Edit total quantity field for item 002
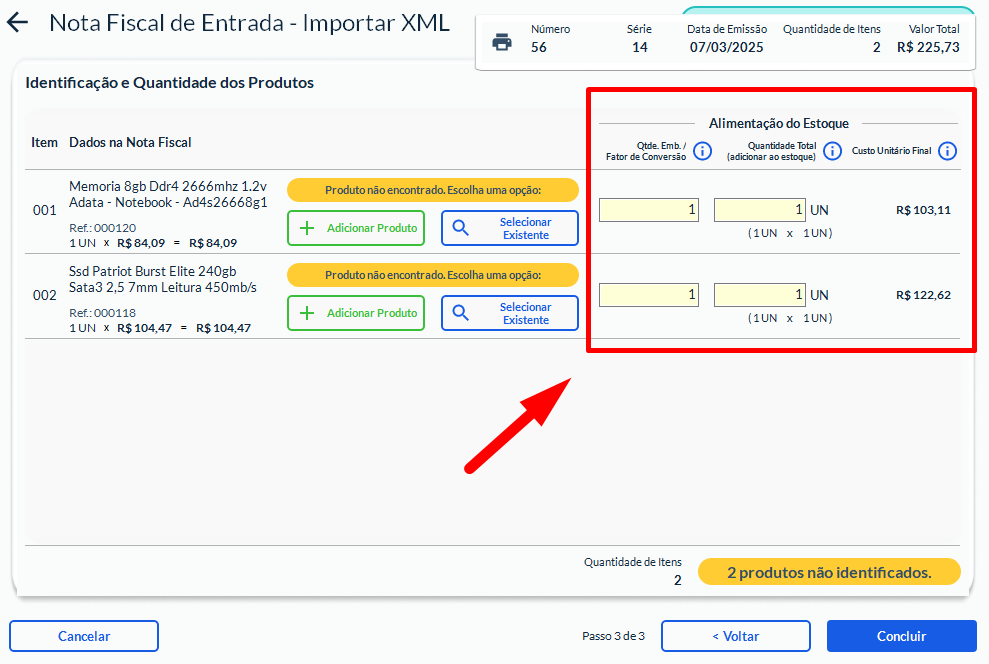The image size is (989, 664). pyautogui.click(x=759, y=295)
